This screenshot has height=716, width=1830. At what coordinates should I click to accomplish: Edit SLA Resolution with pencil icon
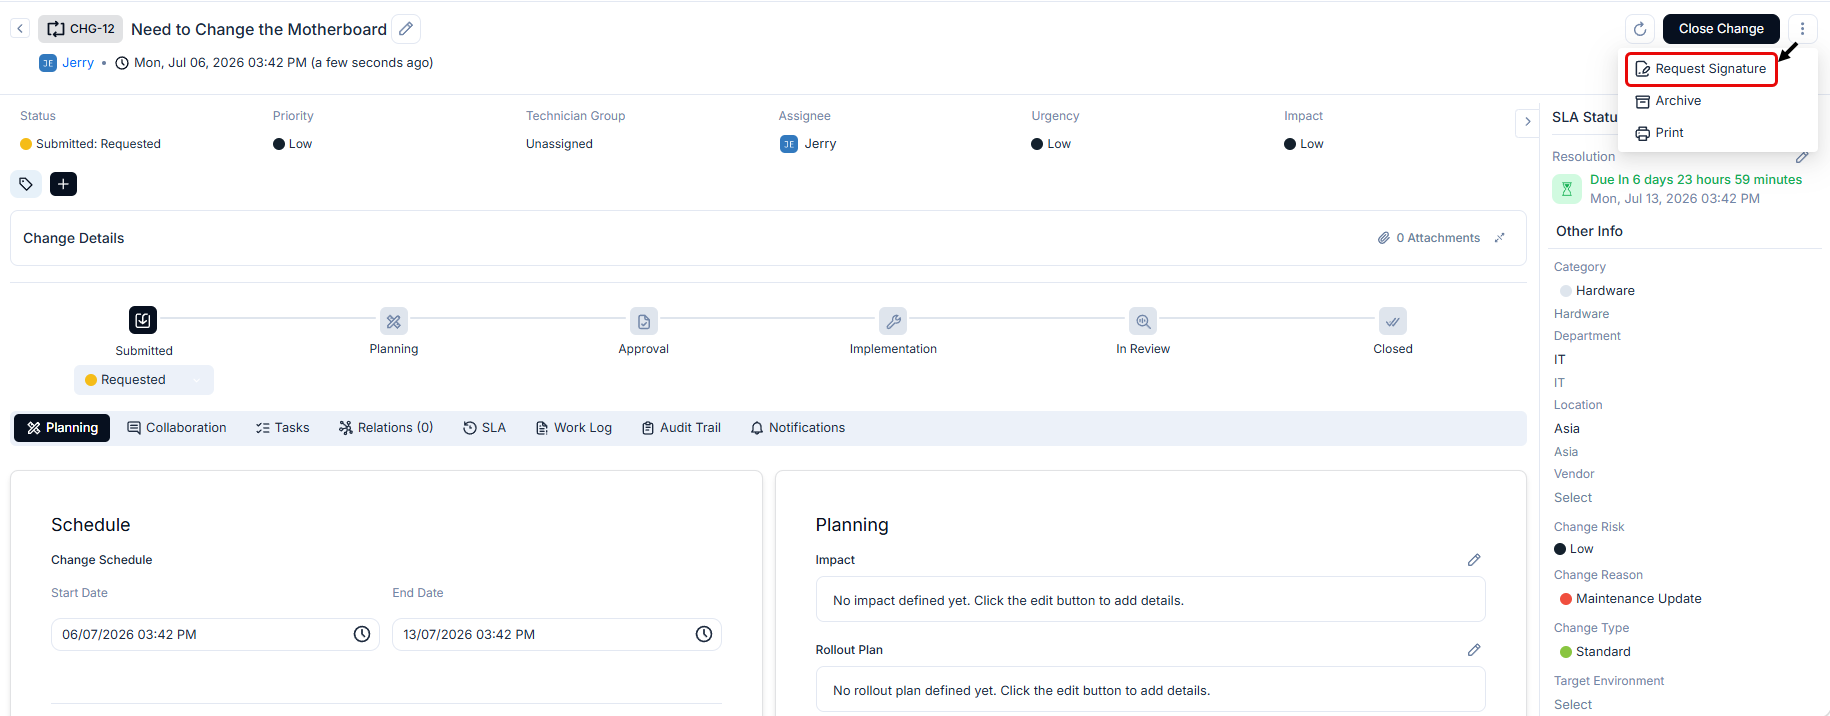[x=1801, y=157]
